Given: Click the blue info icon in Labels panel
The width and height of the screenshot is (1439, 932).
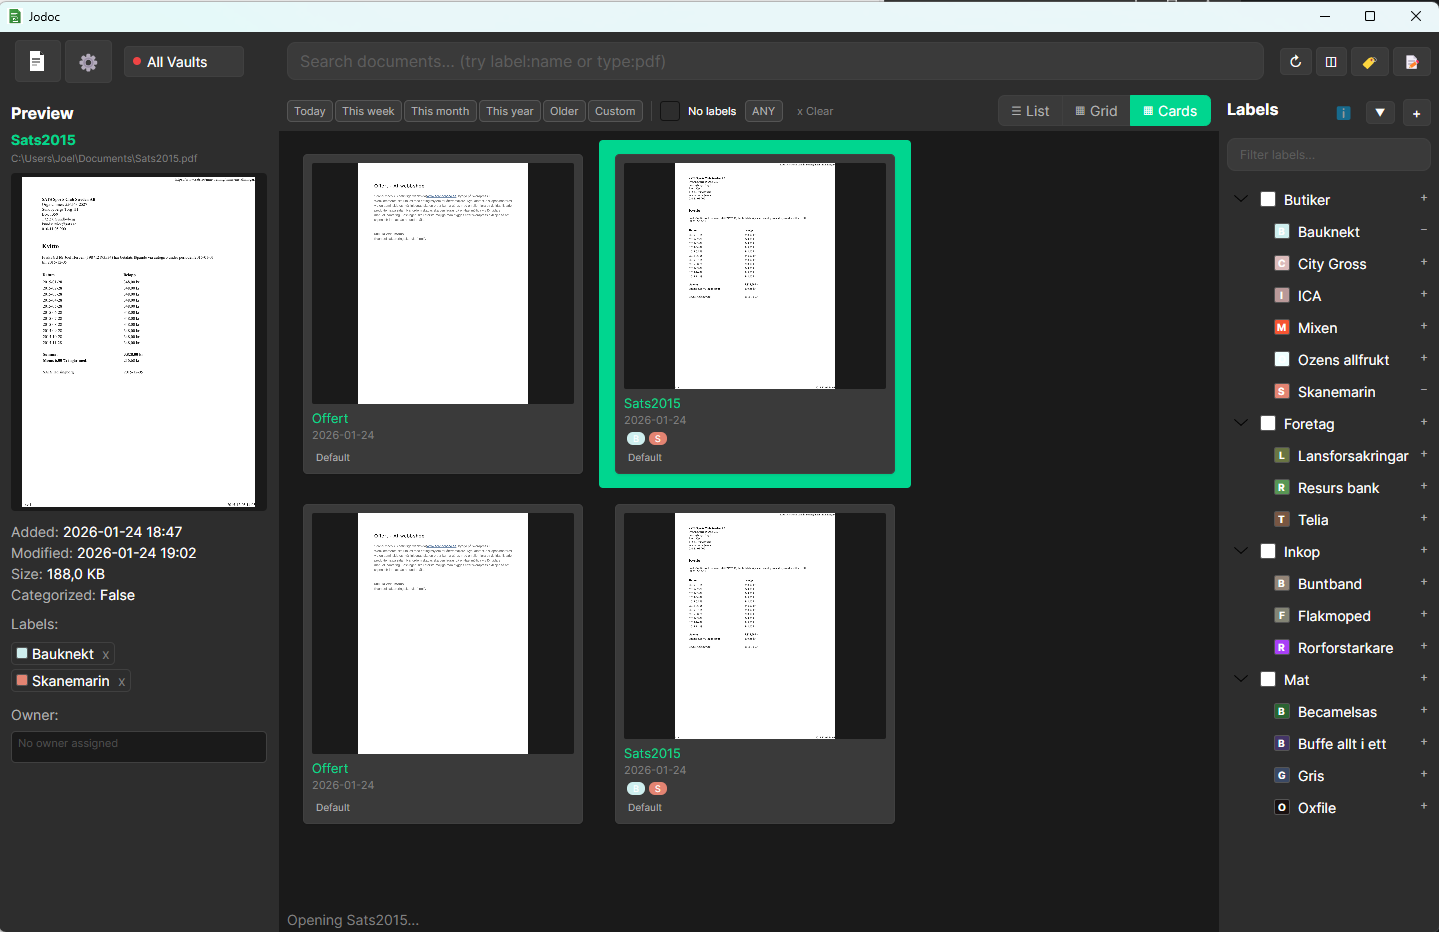Looking at the screenshot, I should tap(1343, 113).
